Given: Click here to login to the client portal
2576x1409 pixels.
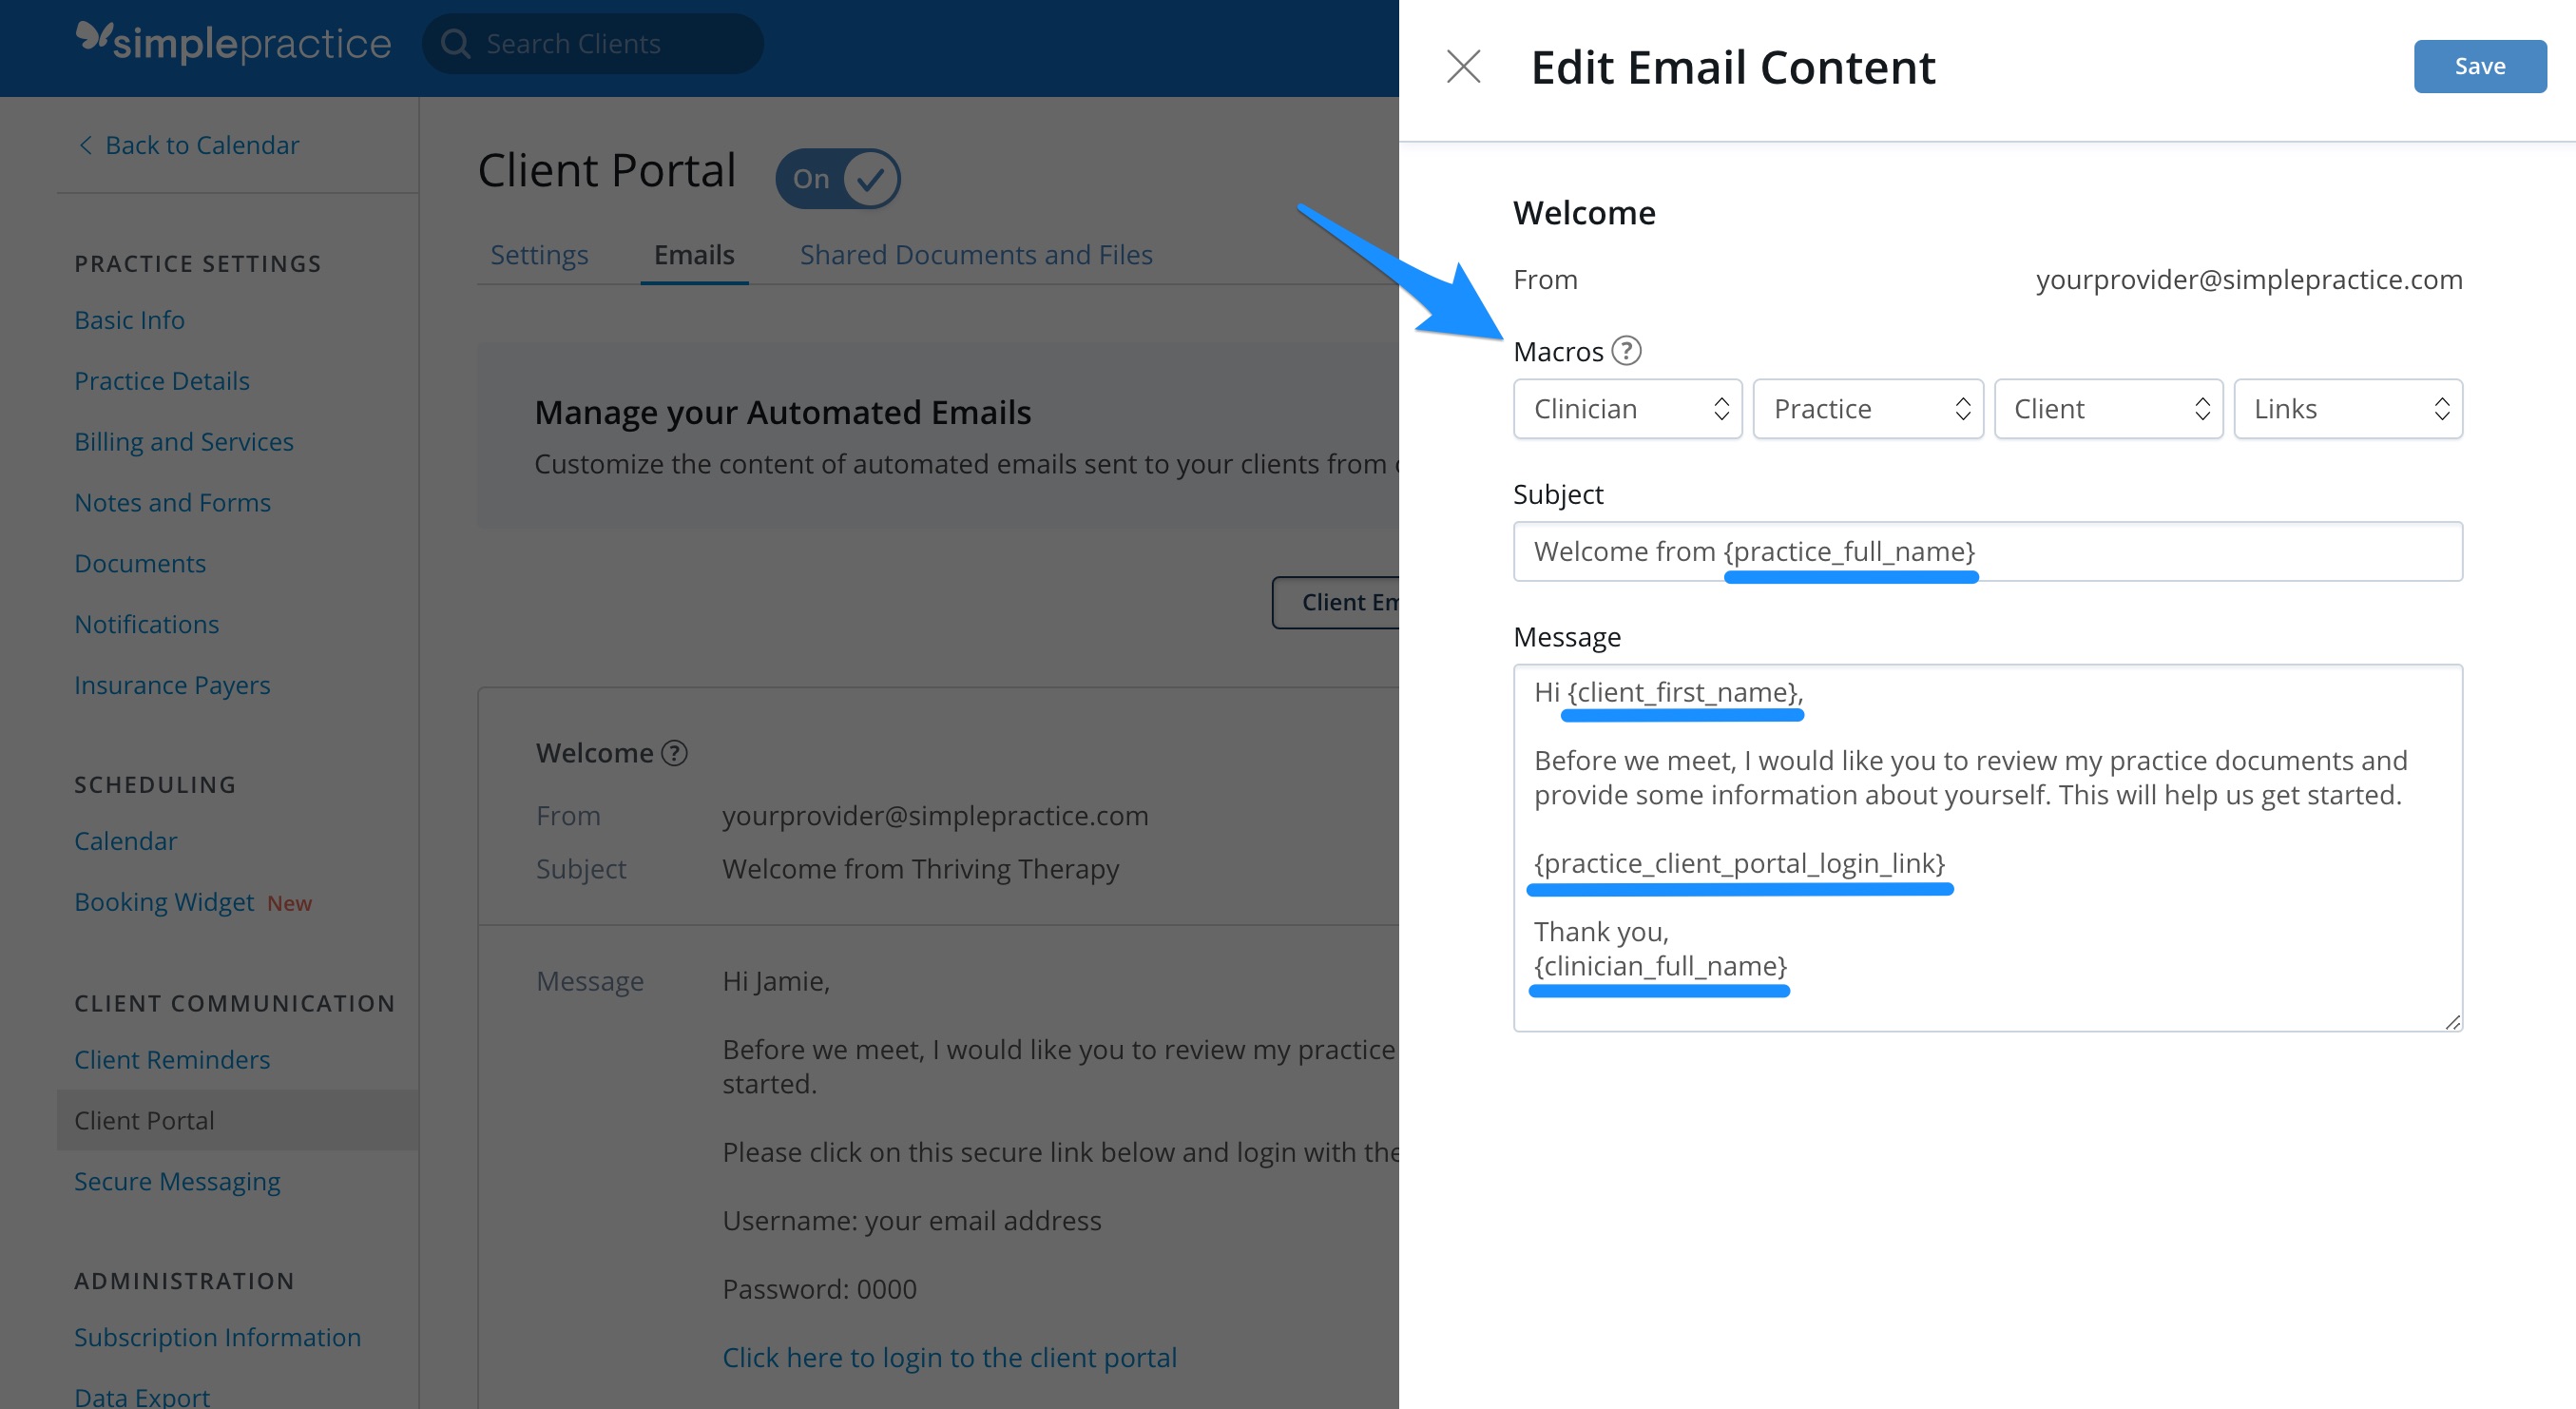Looking at the screenshot, I should [949, 1357].
